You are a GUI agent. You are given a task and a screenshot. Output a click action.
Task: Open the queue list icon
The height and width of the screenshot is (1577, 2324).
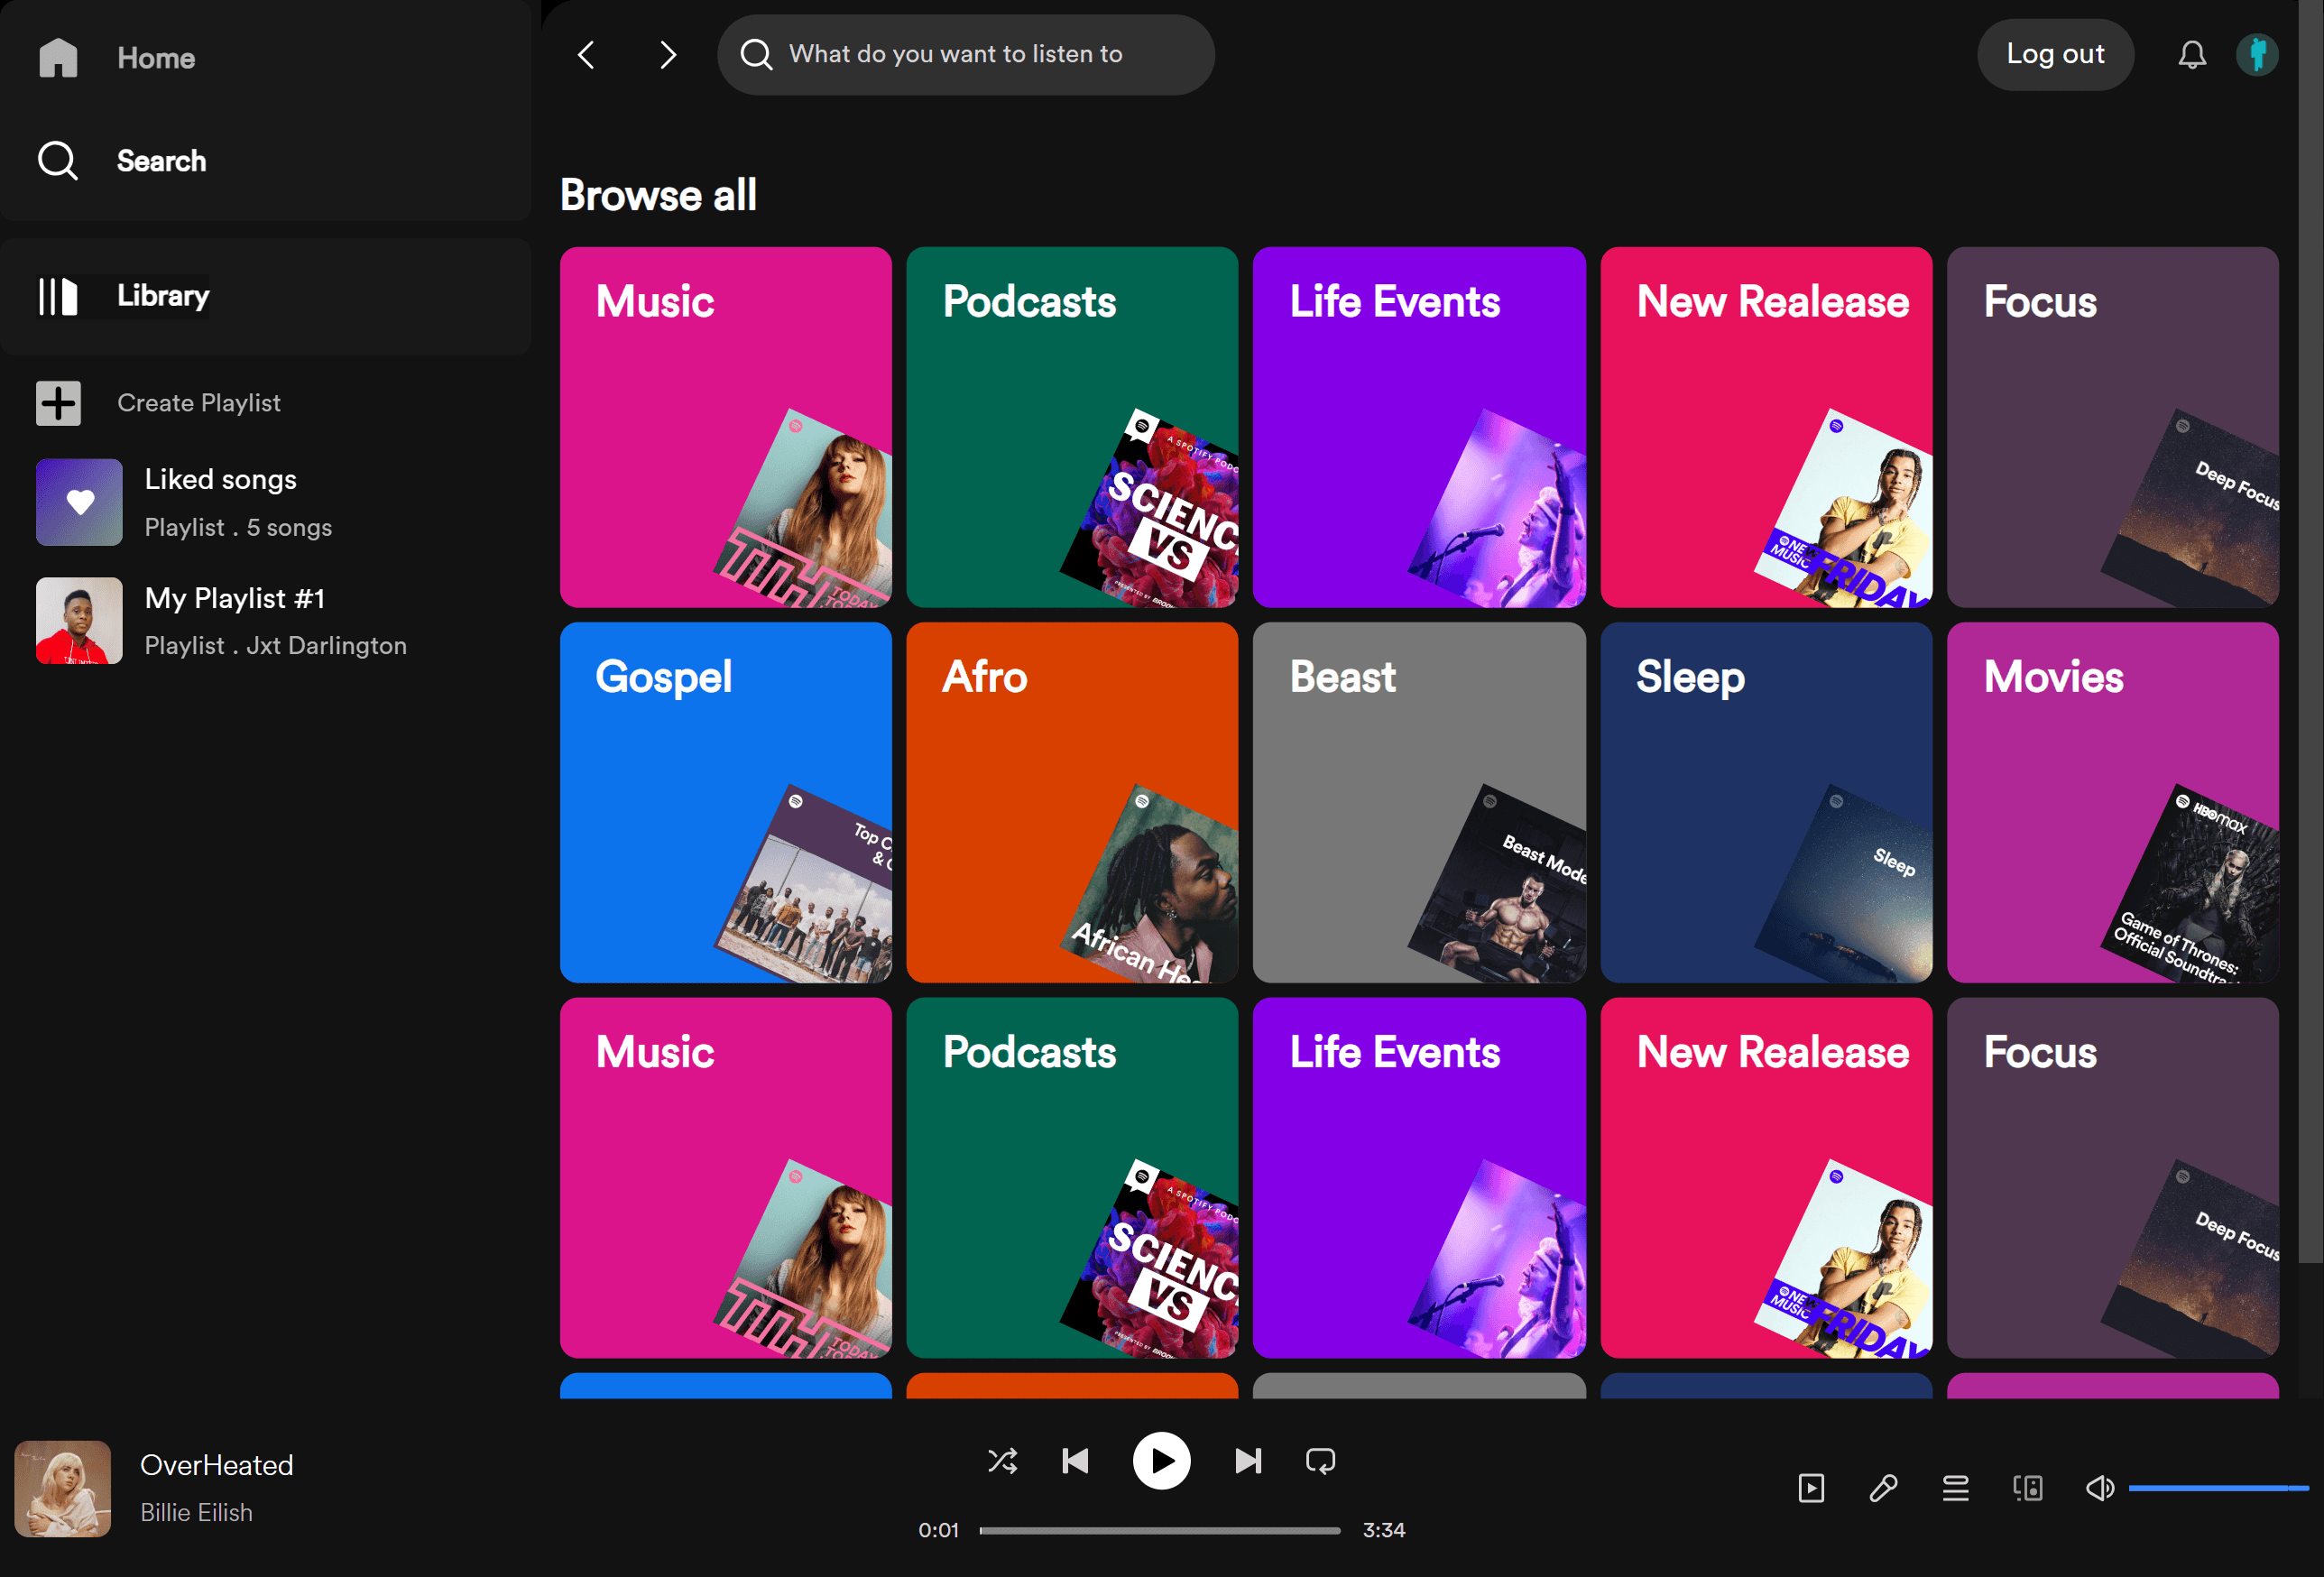pyautogui.click(x=1955, y=1488)
